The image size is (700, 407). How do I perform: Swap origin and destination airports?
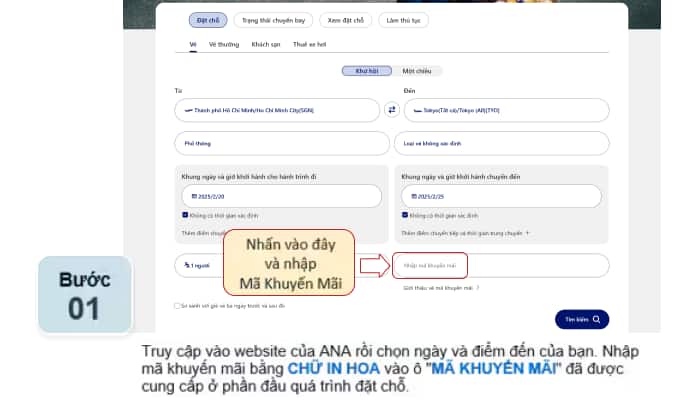click(x=392, y=110)
